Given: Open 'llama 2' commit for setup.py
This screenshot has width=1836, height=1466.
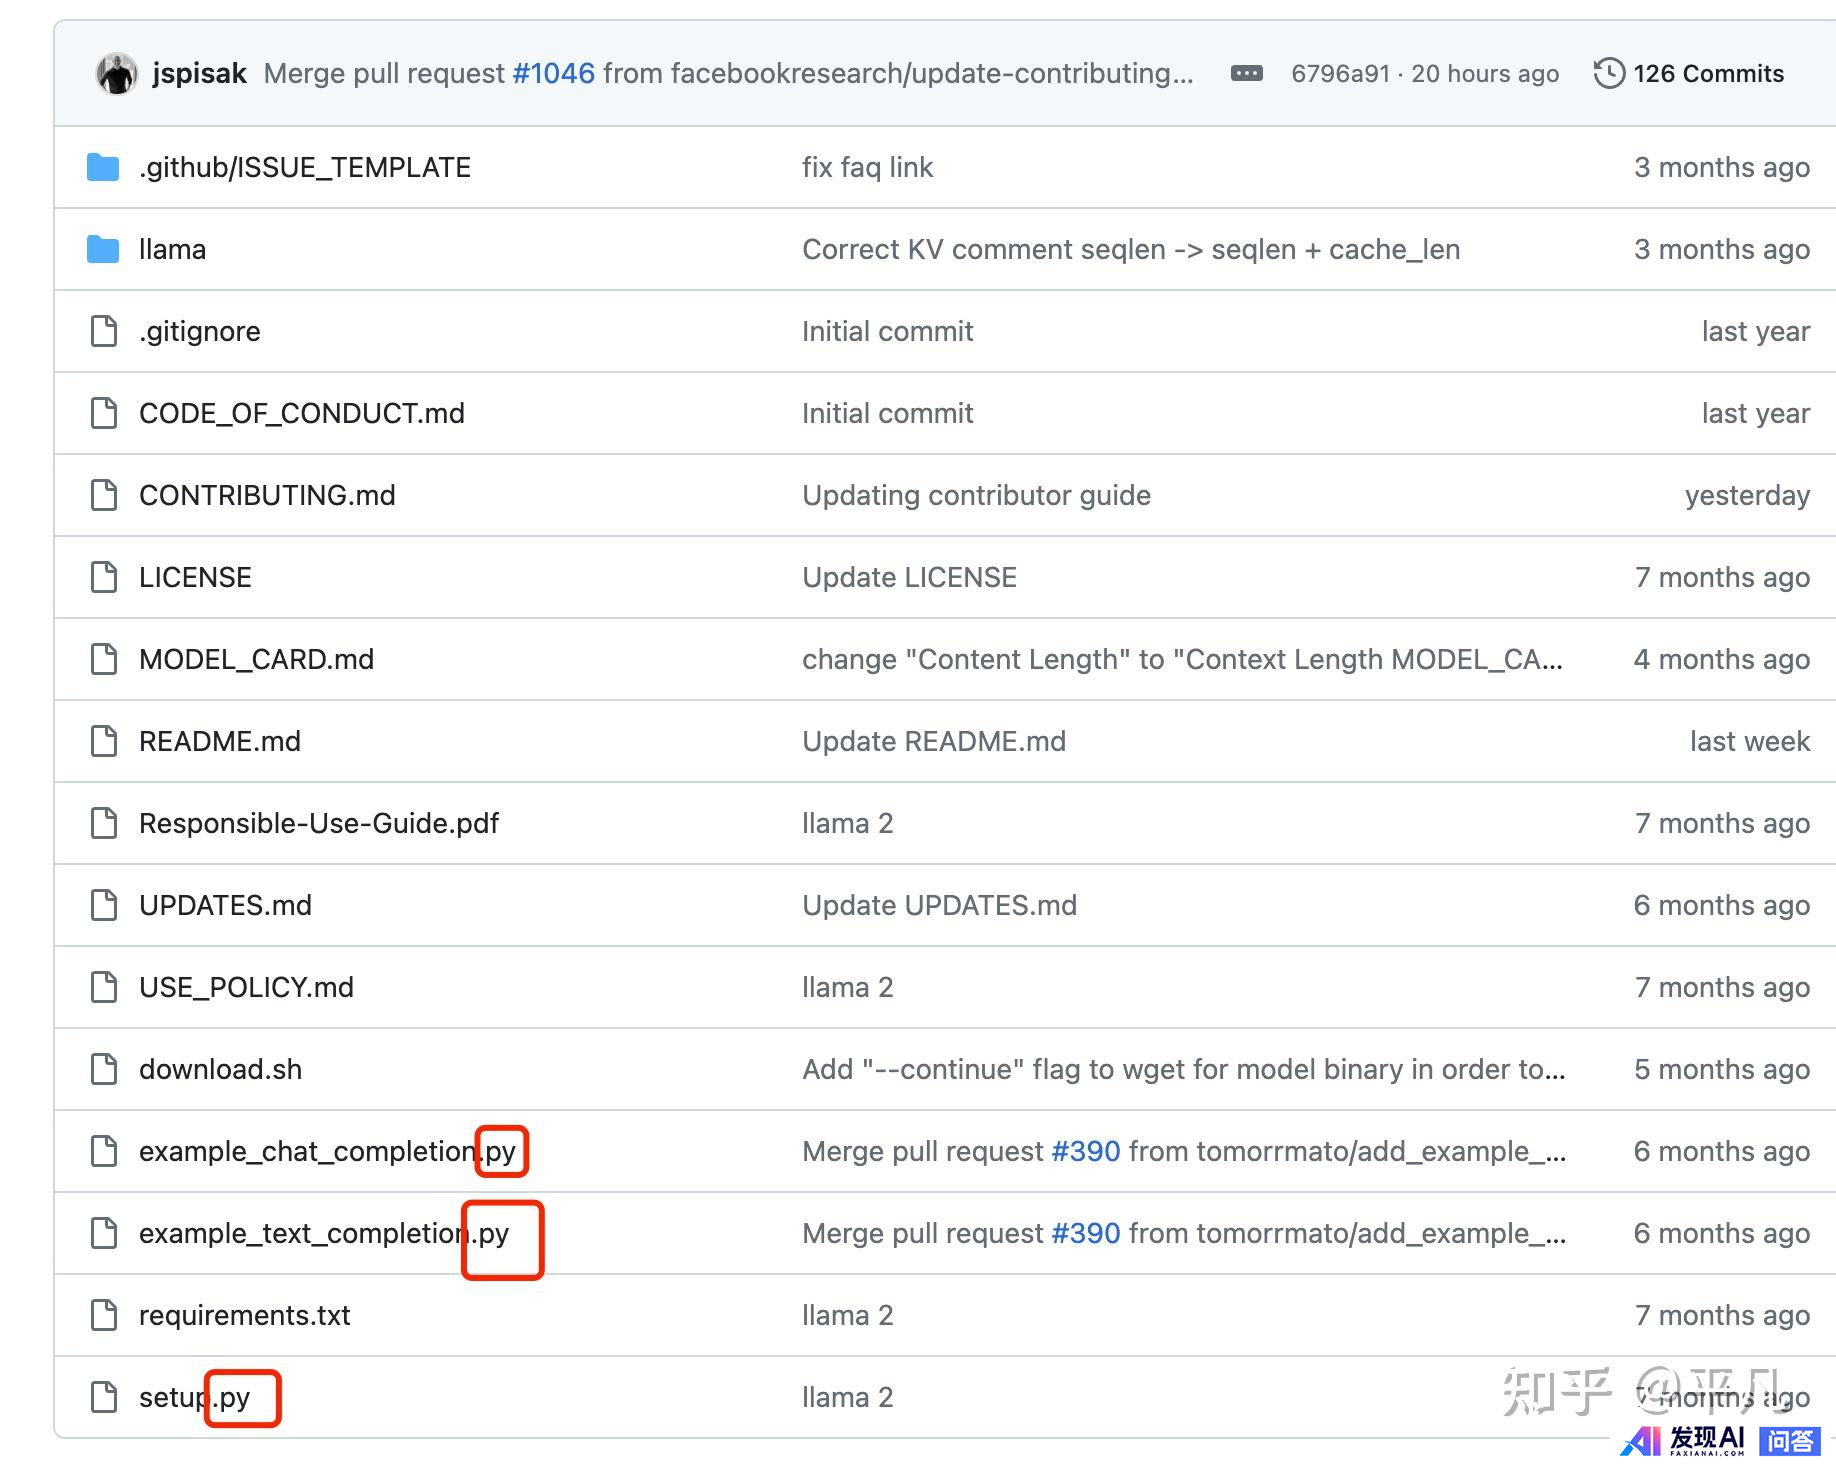Looking at the screenshot, I should tap(847, 1397).
